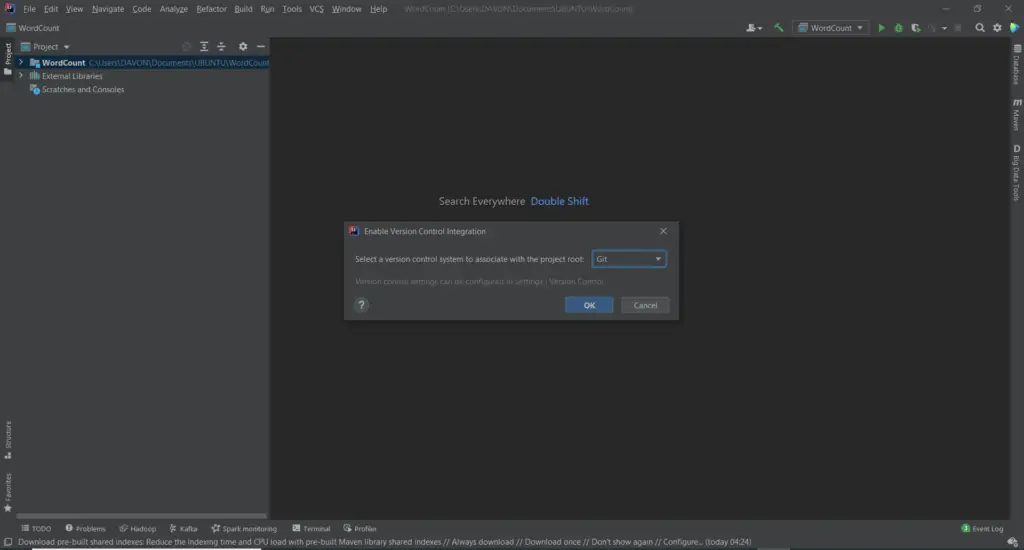Screen dimensions: 1024x550
Task: Hide the Project tool window
Action: [261, 46]
